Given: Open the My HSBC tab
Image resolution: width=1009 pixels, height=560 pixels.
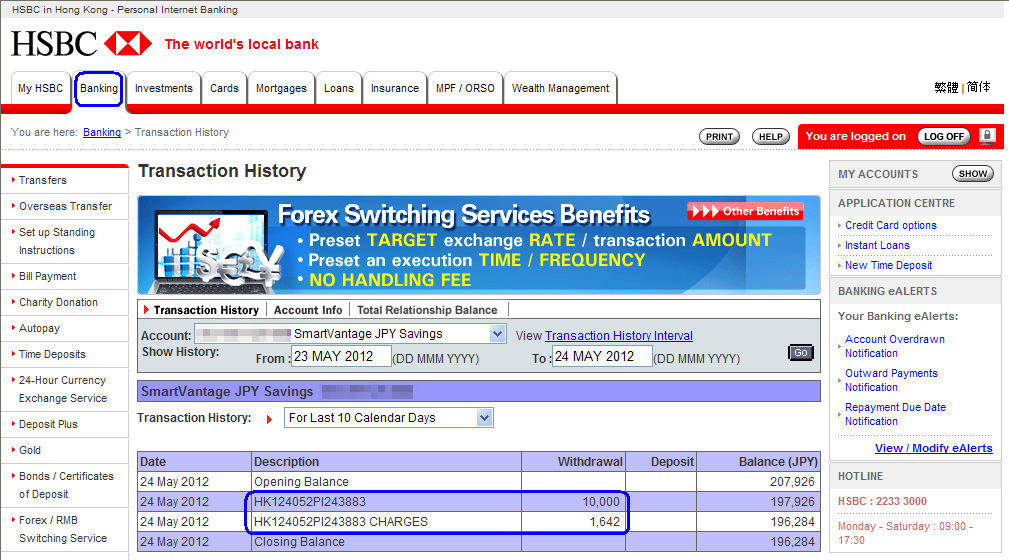Looking at the screenshot, I should point(41,88).
